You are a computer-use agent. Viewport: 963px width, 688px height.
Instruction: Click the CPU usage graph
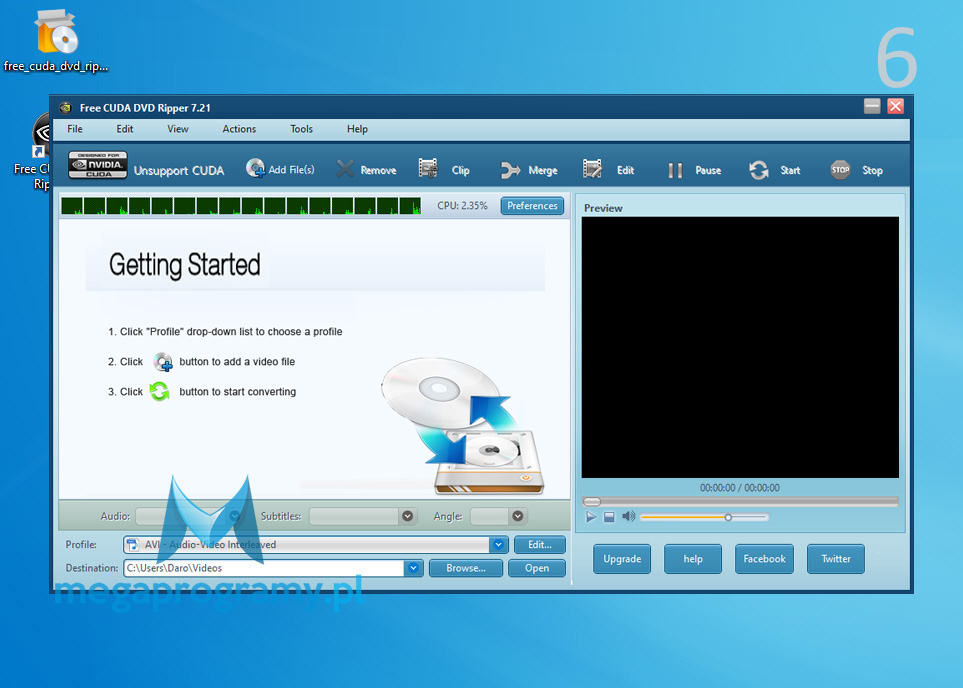point(241,206)
